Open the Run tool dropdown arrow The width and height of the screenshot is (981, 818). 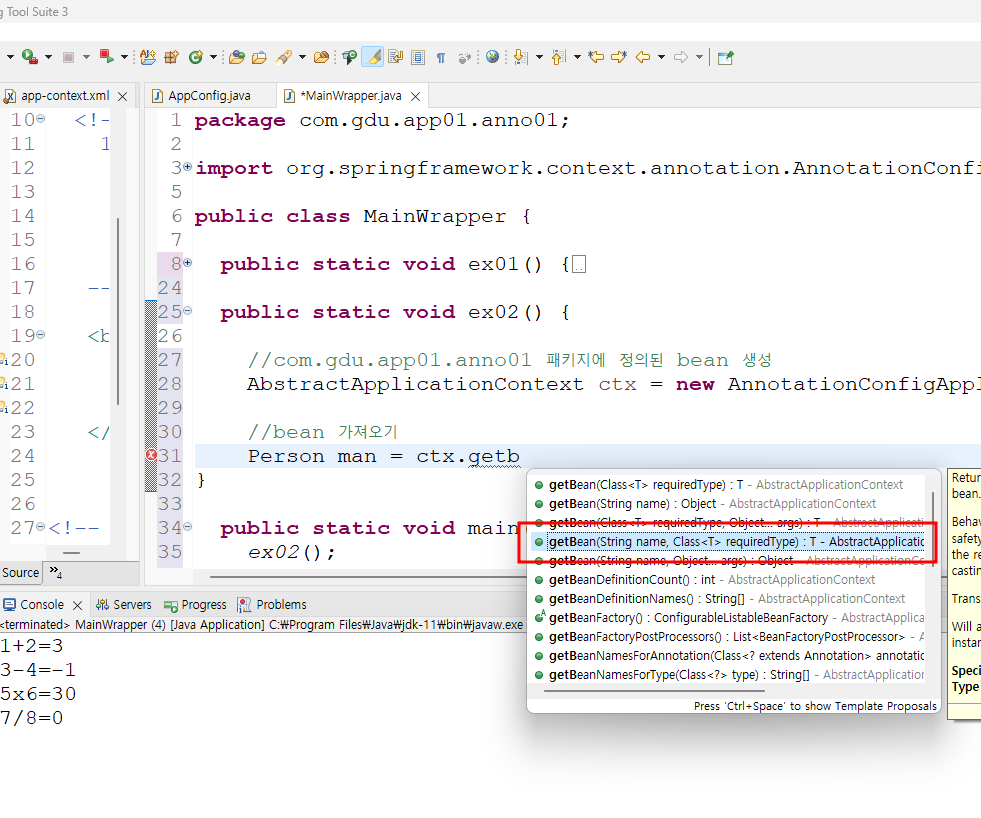click(48, 58)
